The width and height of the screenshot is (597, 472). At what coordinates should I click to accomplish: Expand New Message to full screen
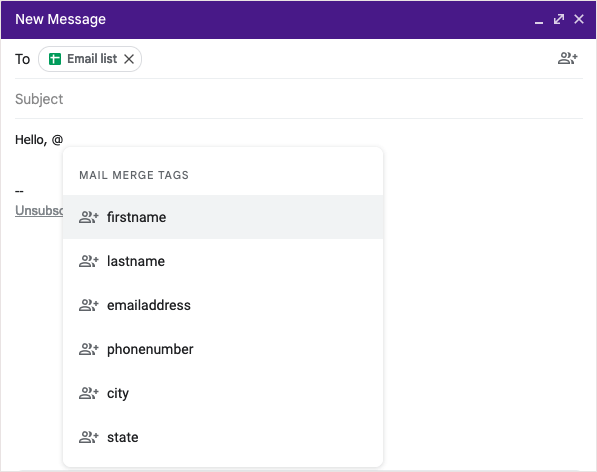[x=559, y=19]
